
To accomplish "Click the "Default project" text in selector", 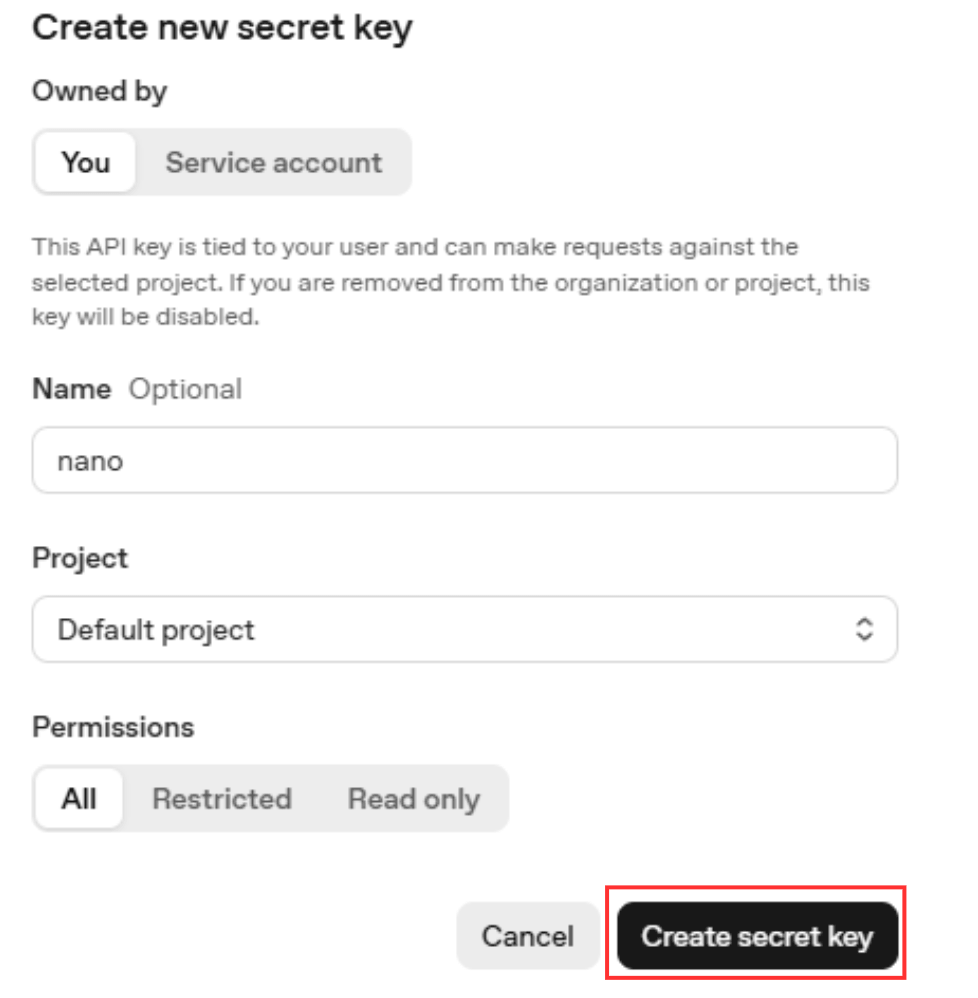I will (156, 630).
